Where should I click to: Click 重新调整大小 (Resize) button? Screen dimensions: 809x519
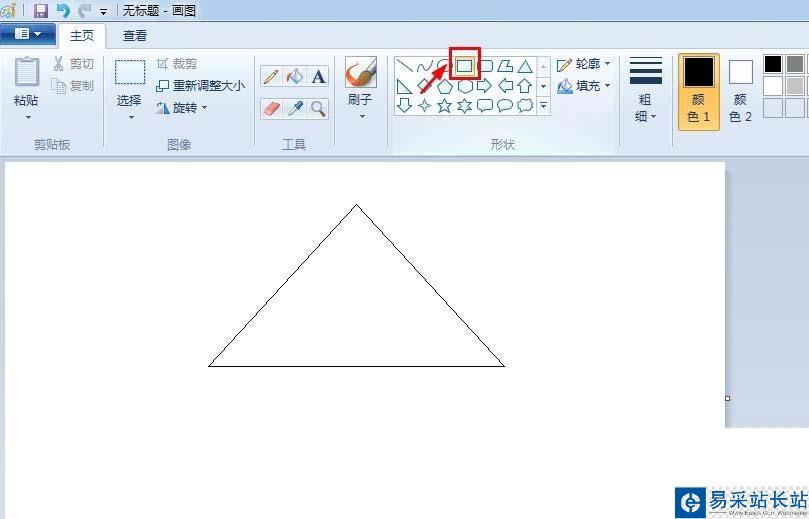point(201,86)
